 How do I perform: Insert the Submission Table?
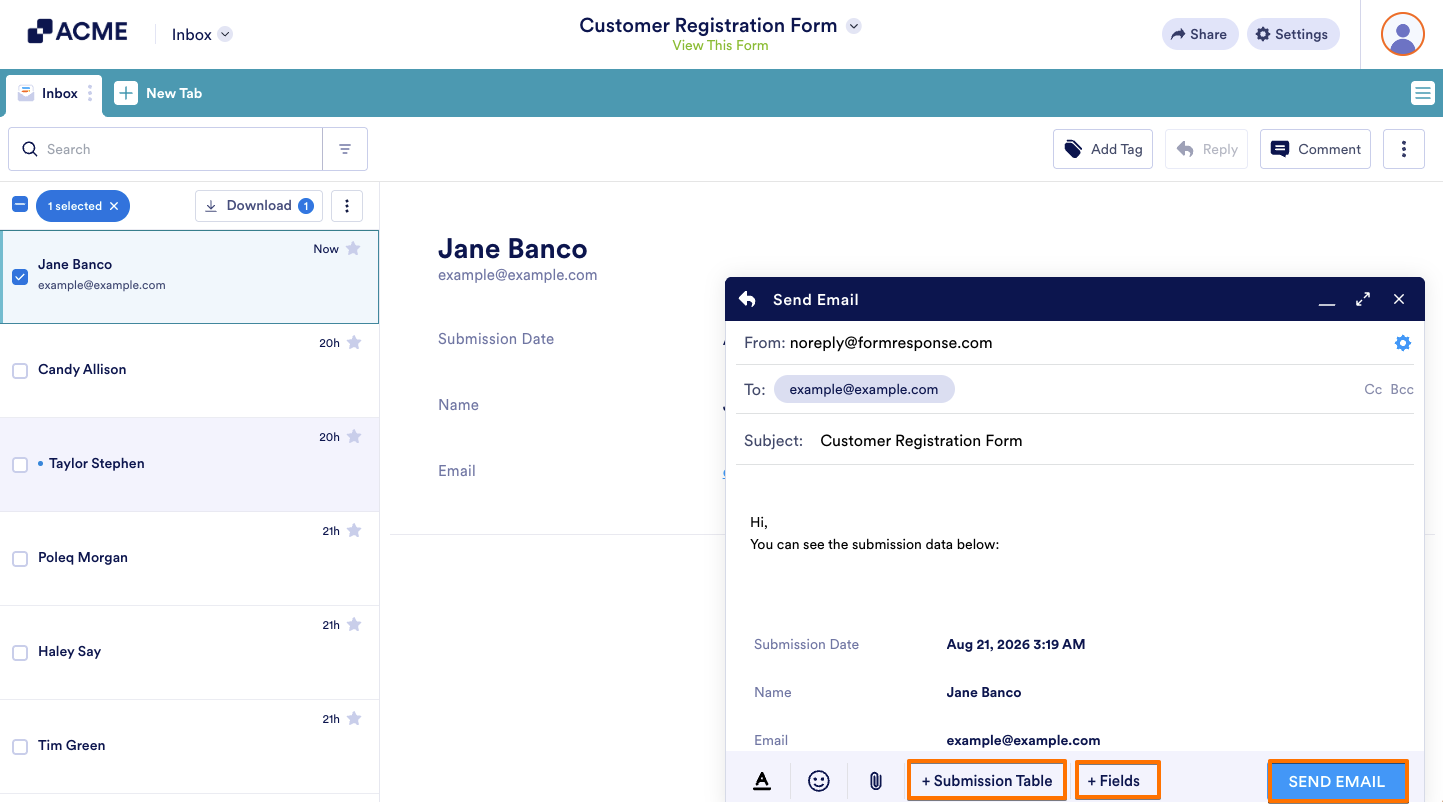pos(987,781)
